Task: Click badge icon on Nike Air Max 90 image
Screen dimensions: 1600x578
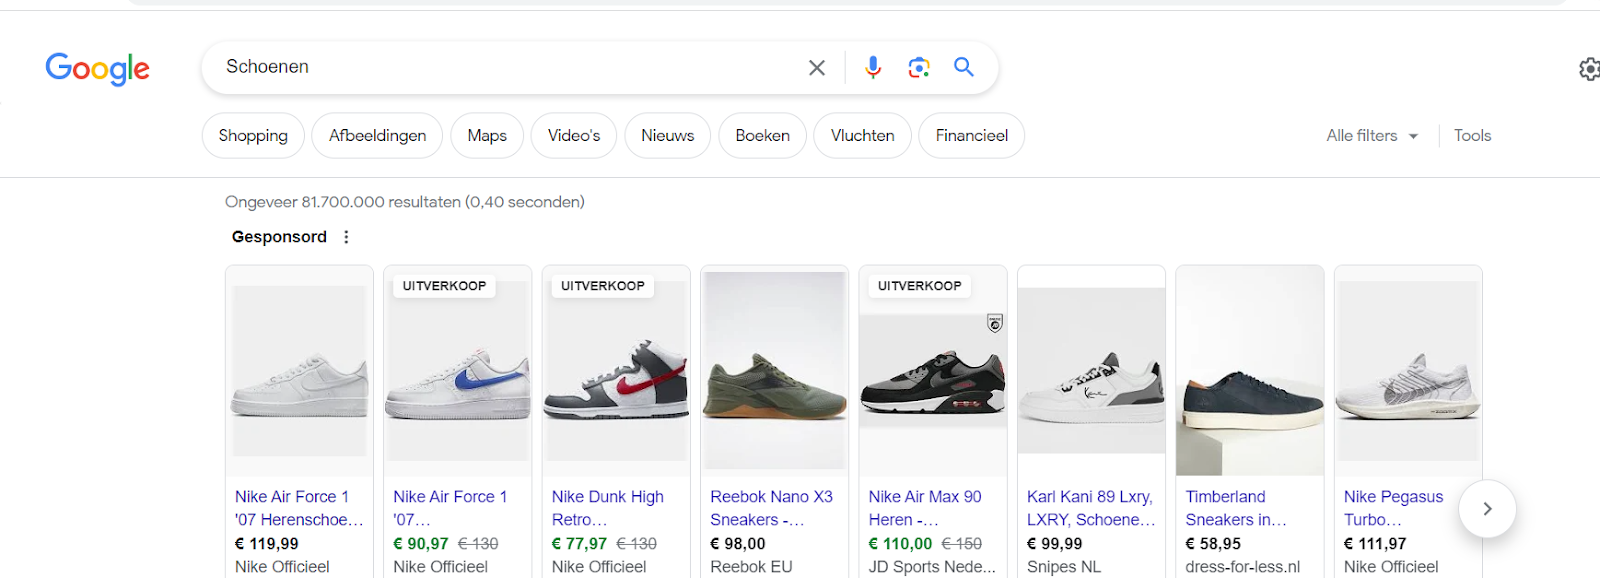Action: pos(994,323)
